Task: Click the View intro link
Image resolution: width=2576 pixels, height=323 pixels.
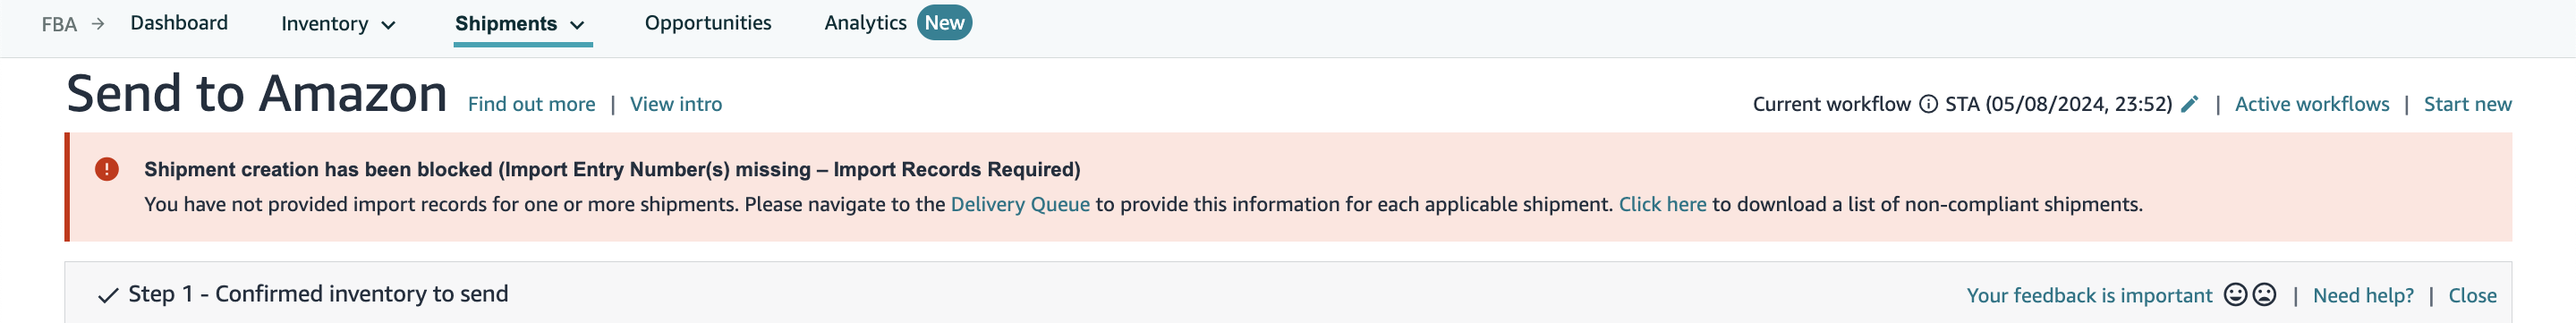Action: pyautogui.click(x=676, y=104)
